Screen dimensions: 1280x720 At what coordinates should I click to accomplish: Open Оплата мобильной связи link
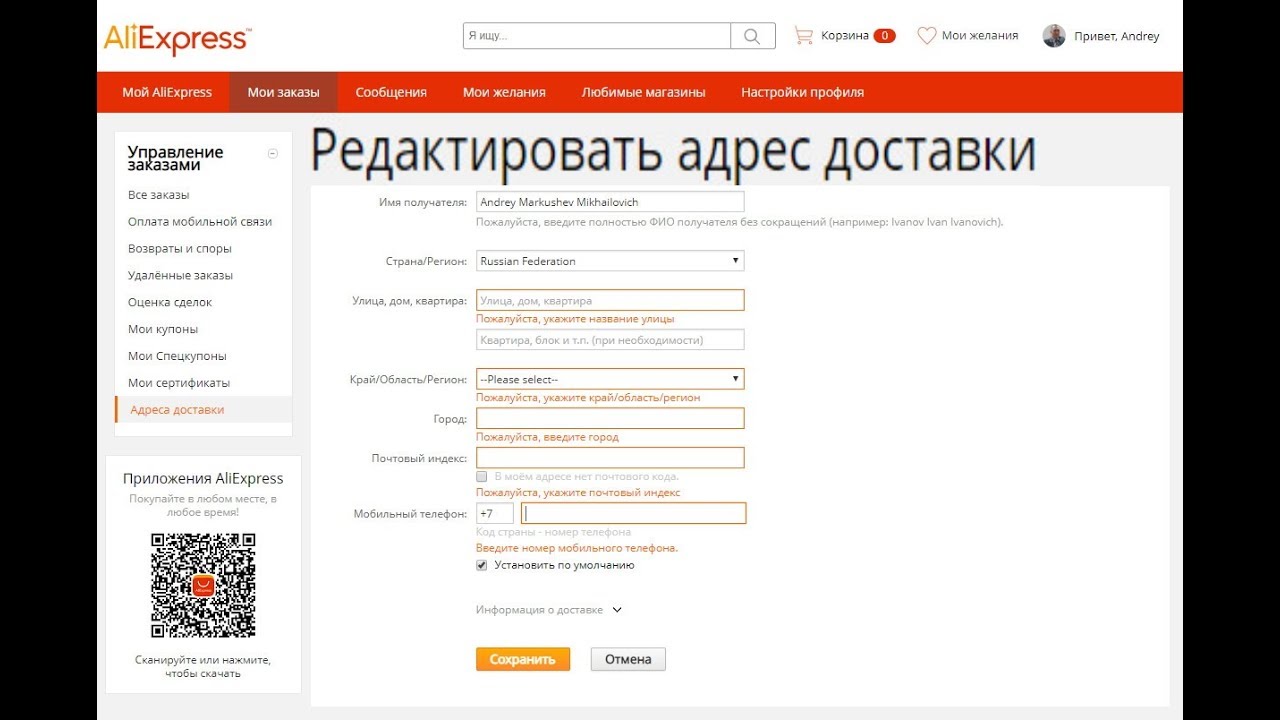(200, 222)
